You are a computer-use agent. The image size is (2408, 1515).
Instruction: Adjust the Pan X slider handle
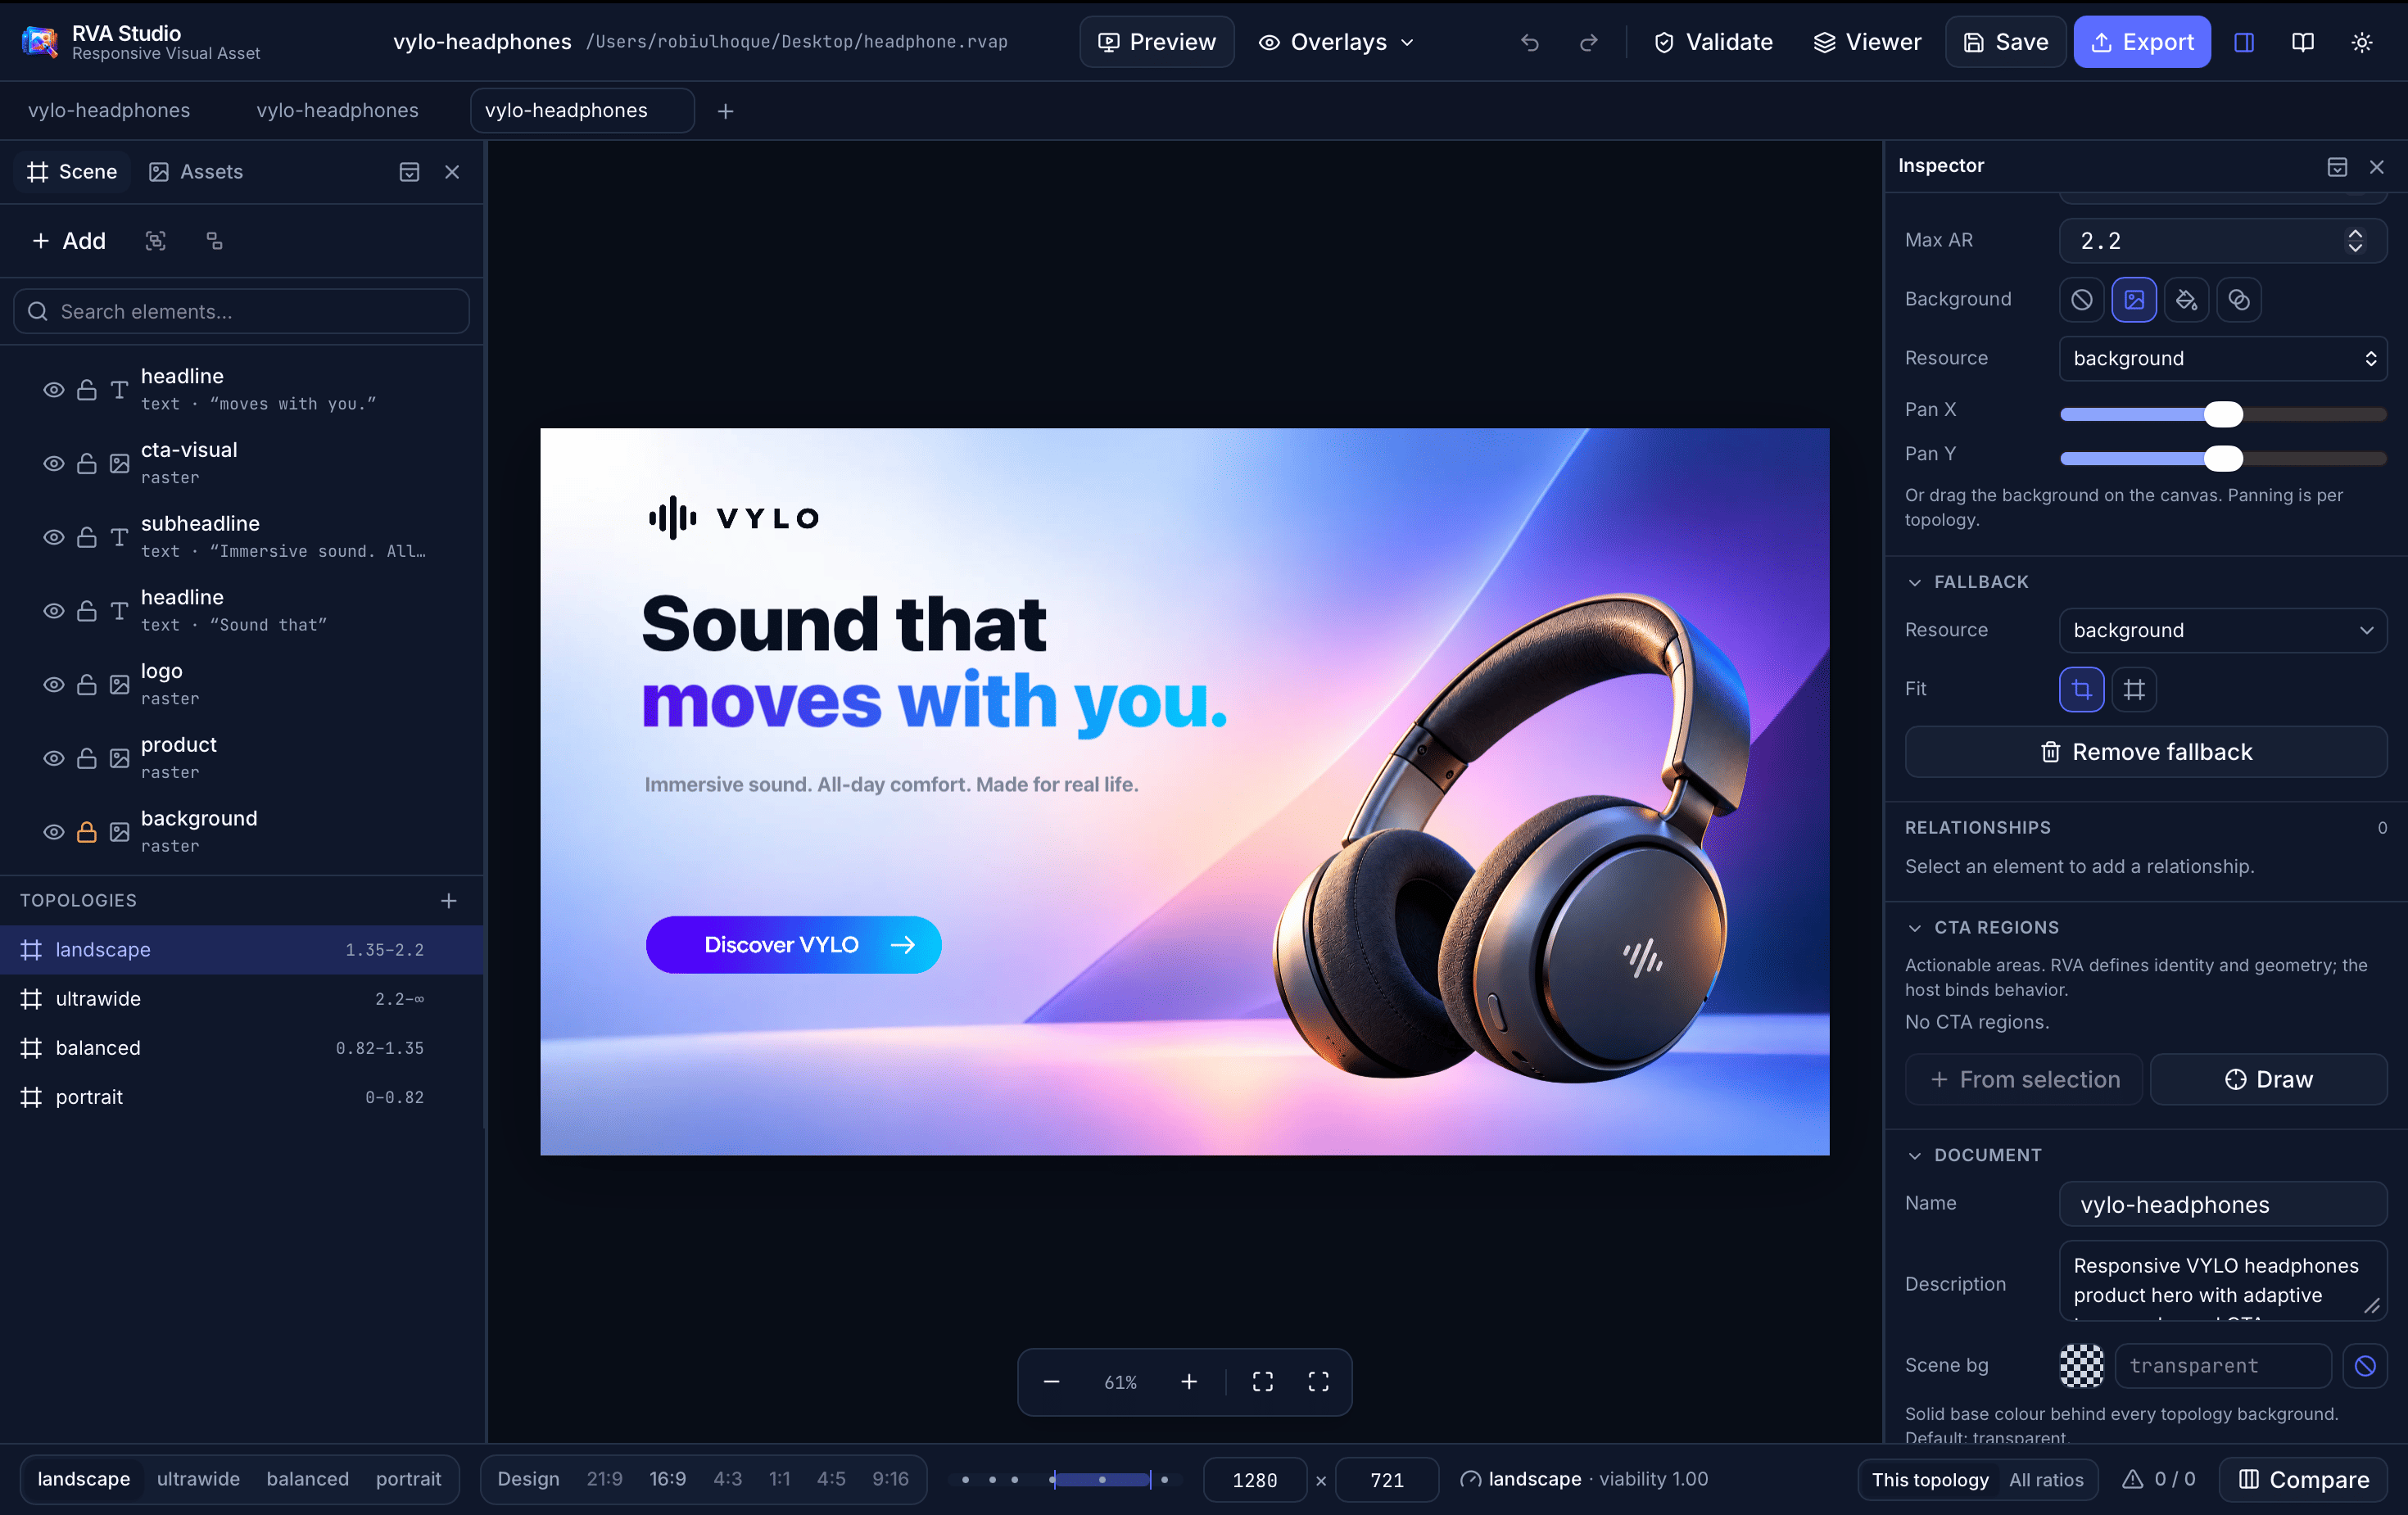(x=2223, y=415)
